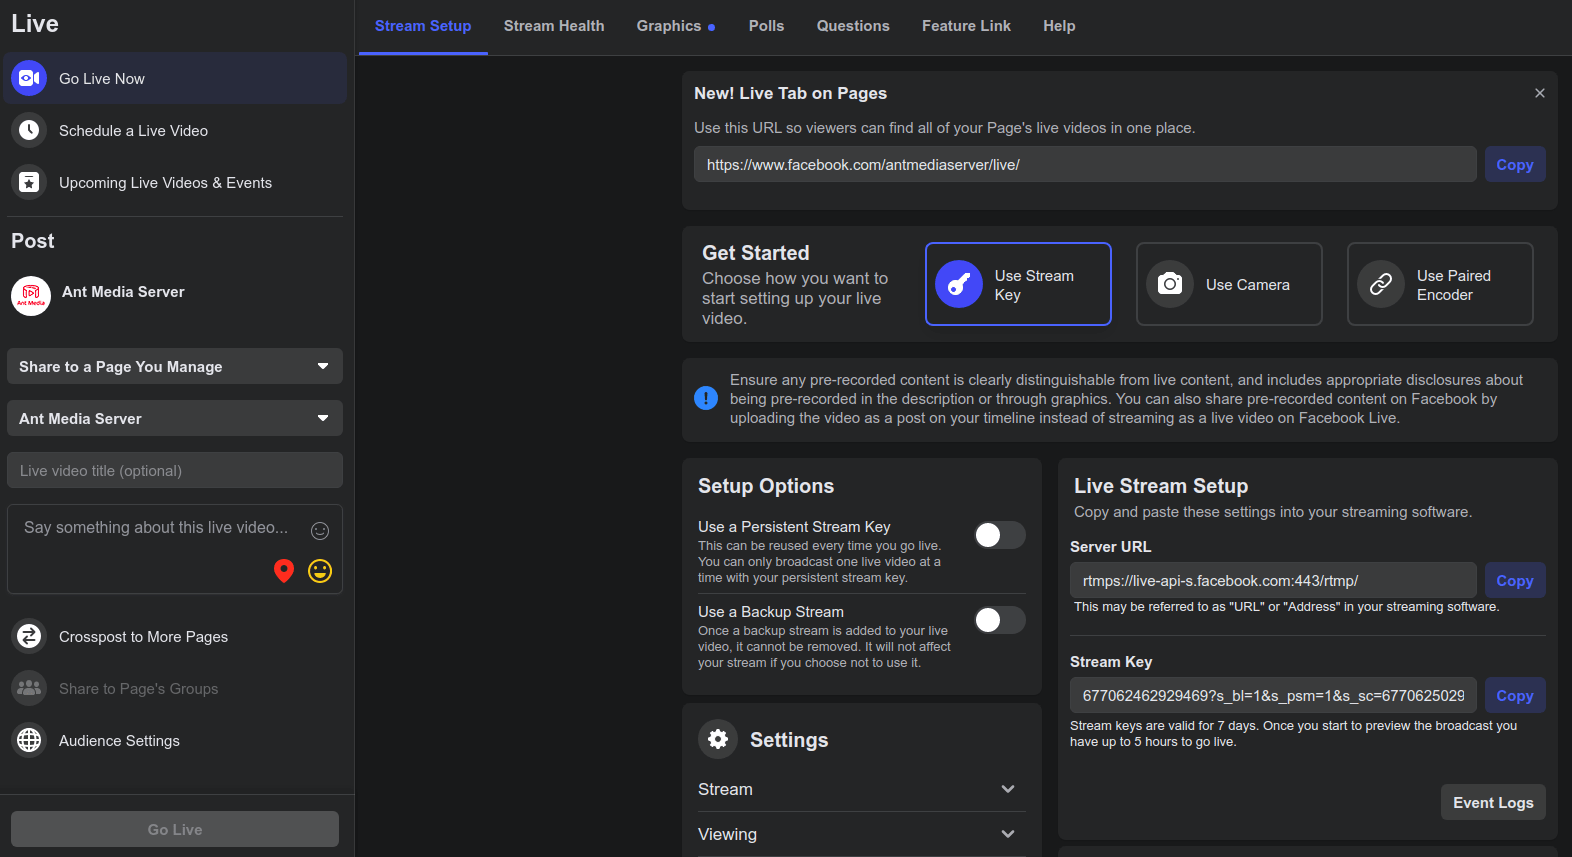The image size is (1572, 857).
Task: Switch to the Feature Link tab
Action: point(966,26)
